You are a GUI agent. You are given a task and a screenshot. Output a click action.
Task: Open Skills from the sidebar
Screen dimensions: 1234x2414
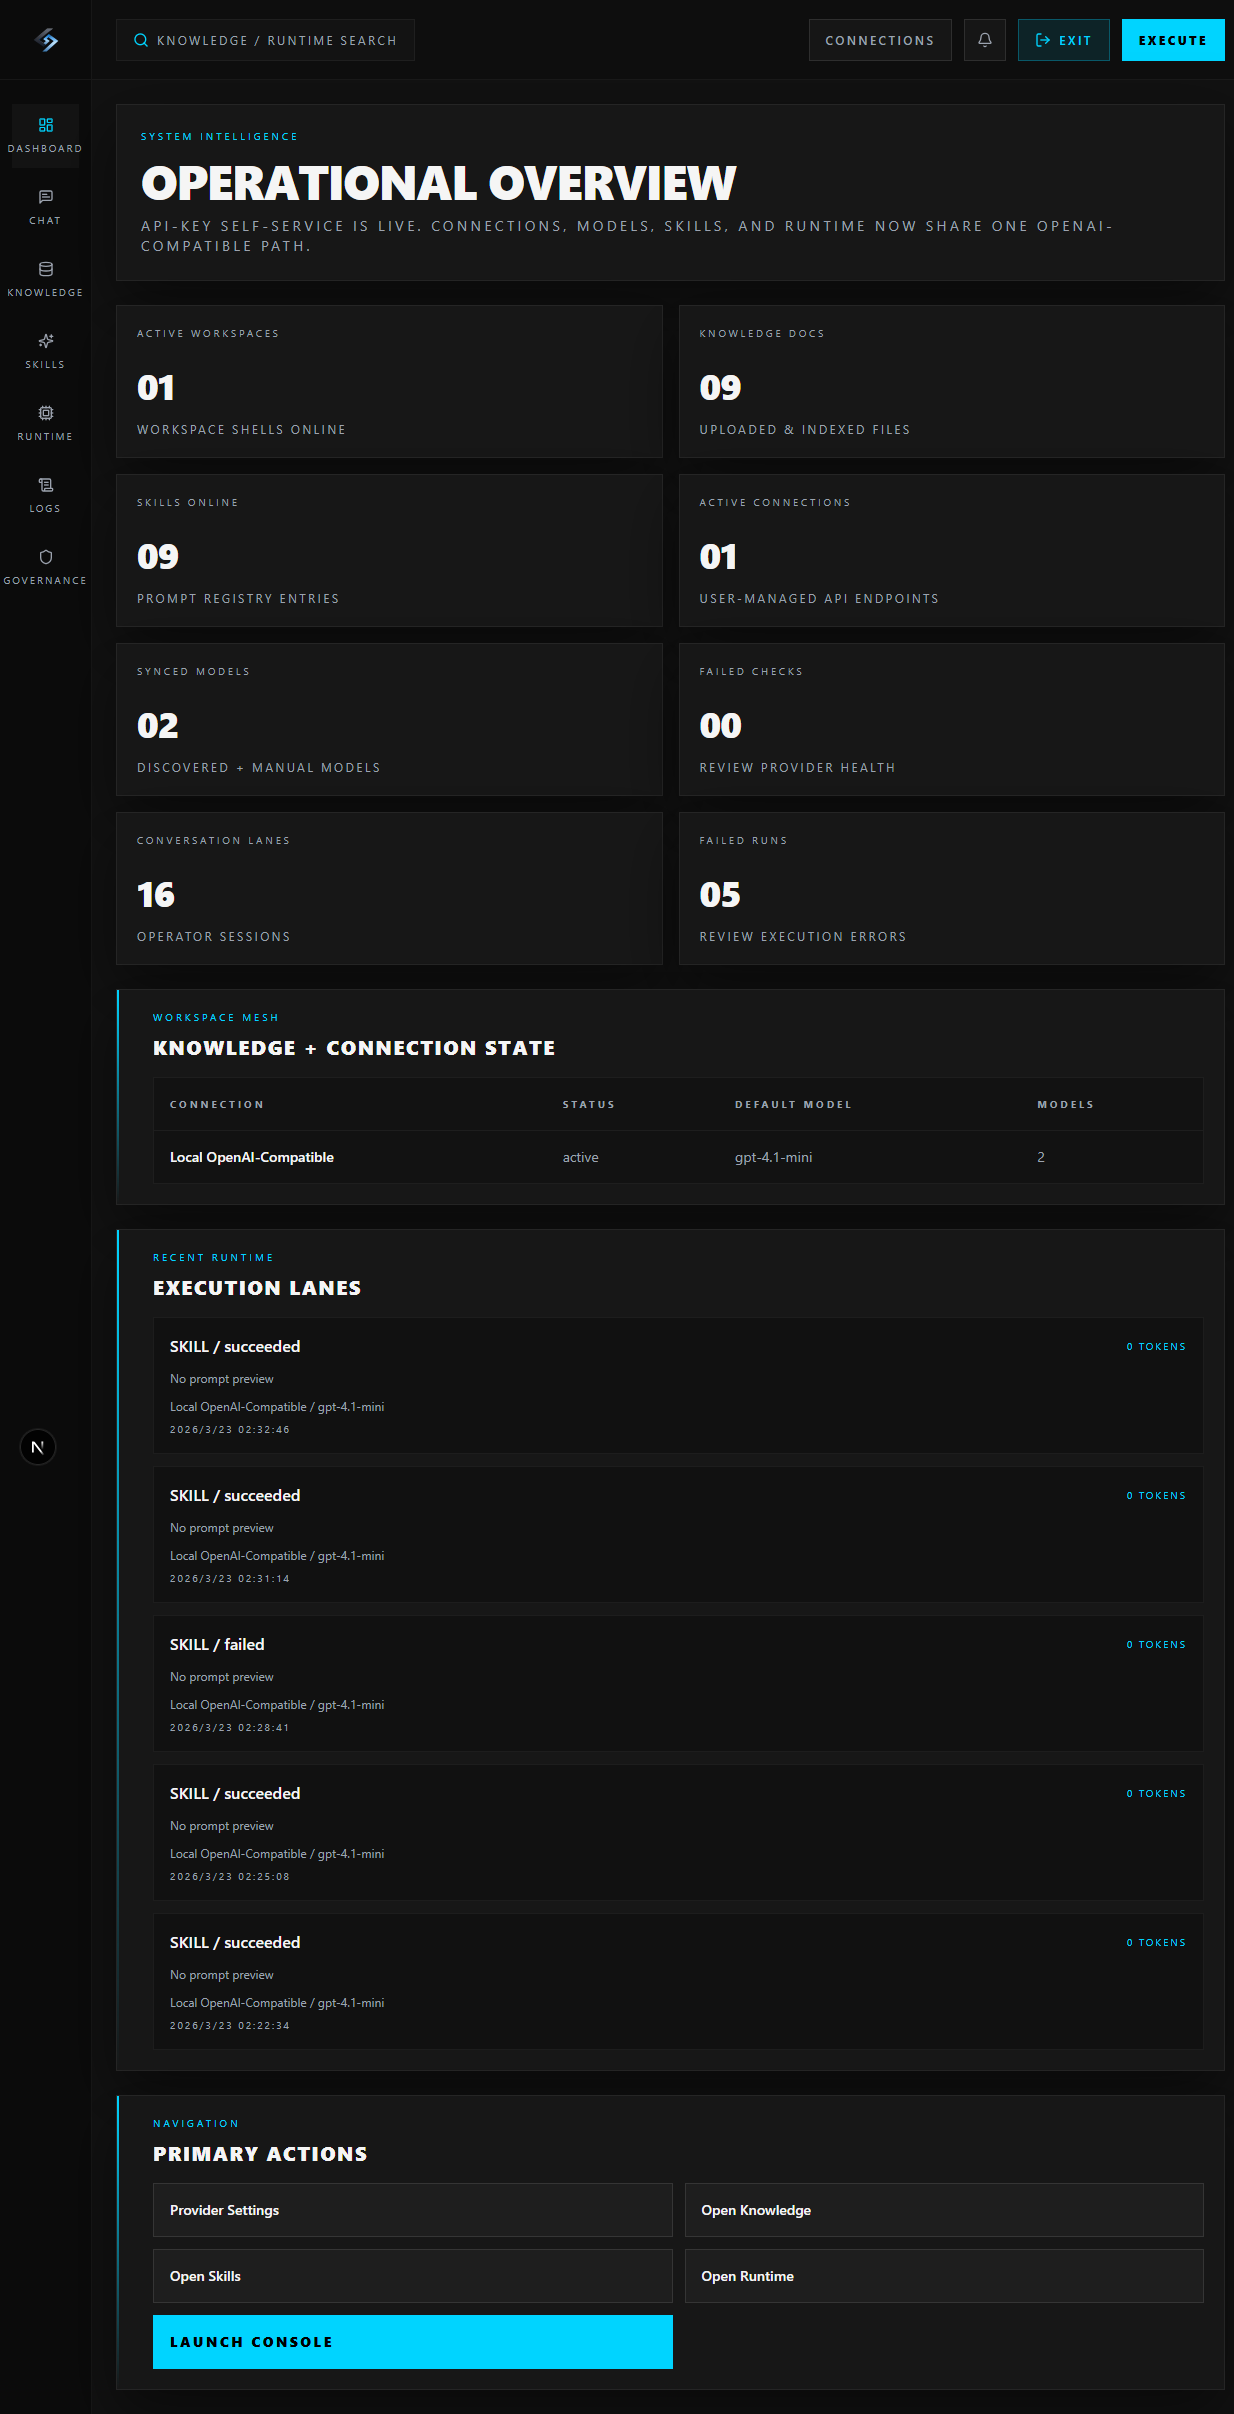tap(45, 351)
